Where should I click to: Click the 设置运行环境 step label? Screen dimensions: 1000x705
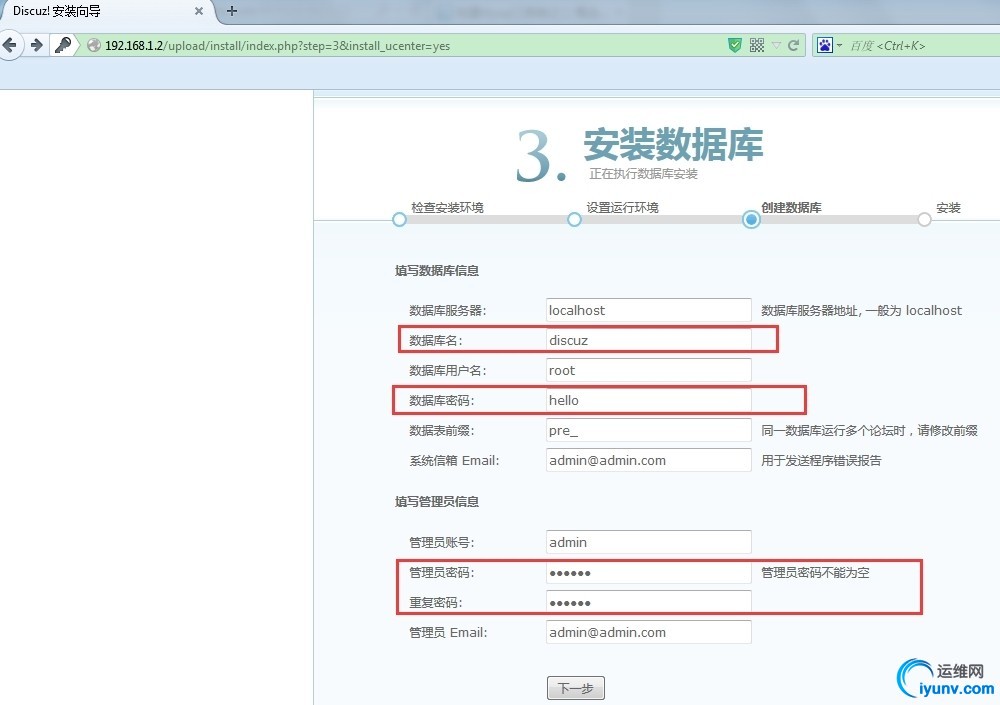click(x=622, y=207)
